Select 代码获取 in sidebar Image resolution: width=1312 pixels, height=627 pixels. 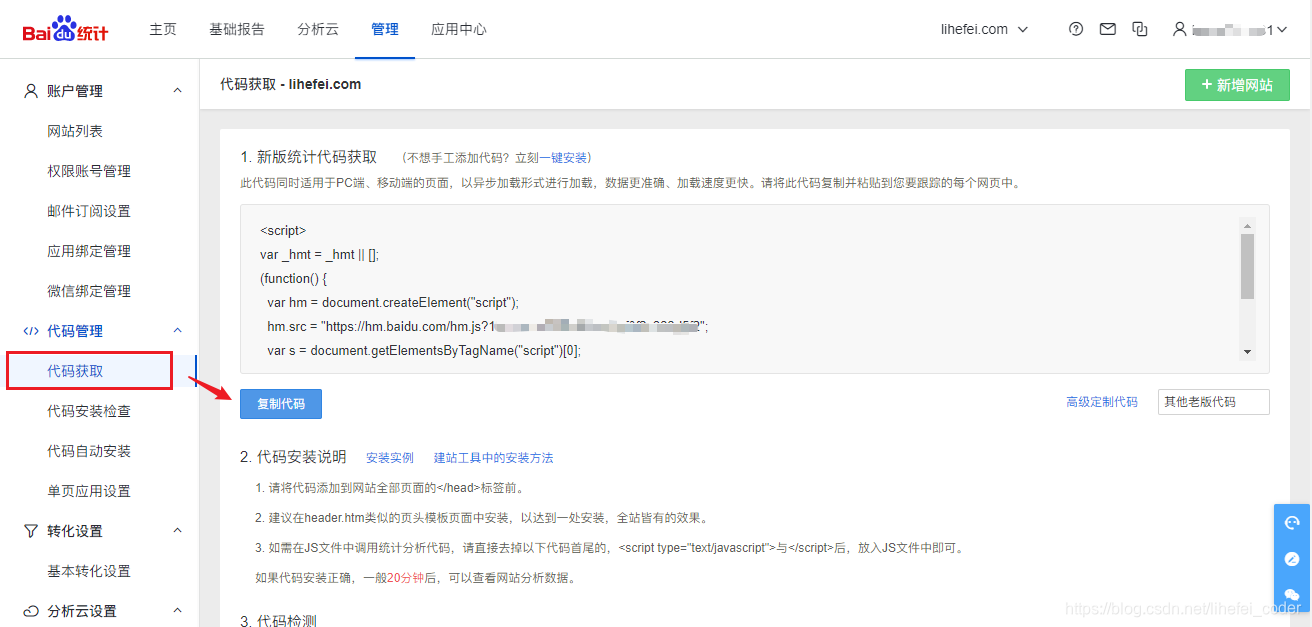point(75,371)
